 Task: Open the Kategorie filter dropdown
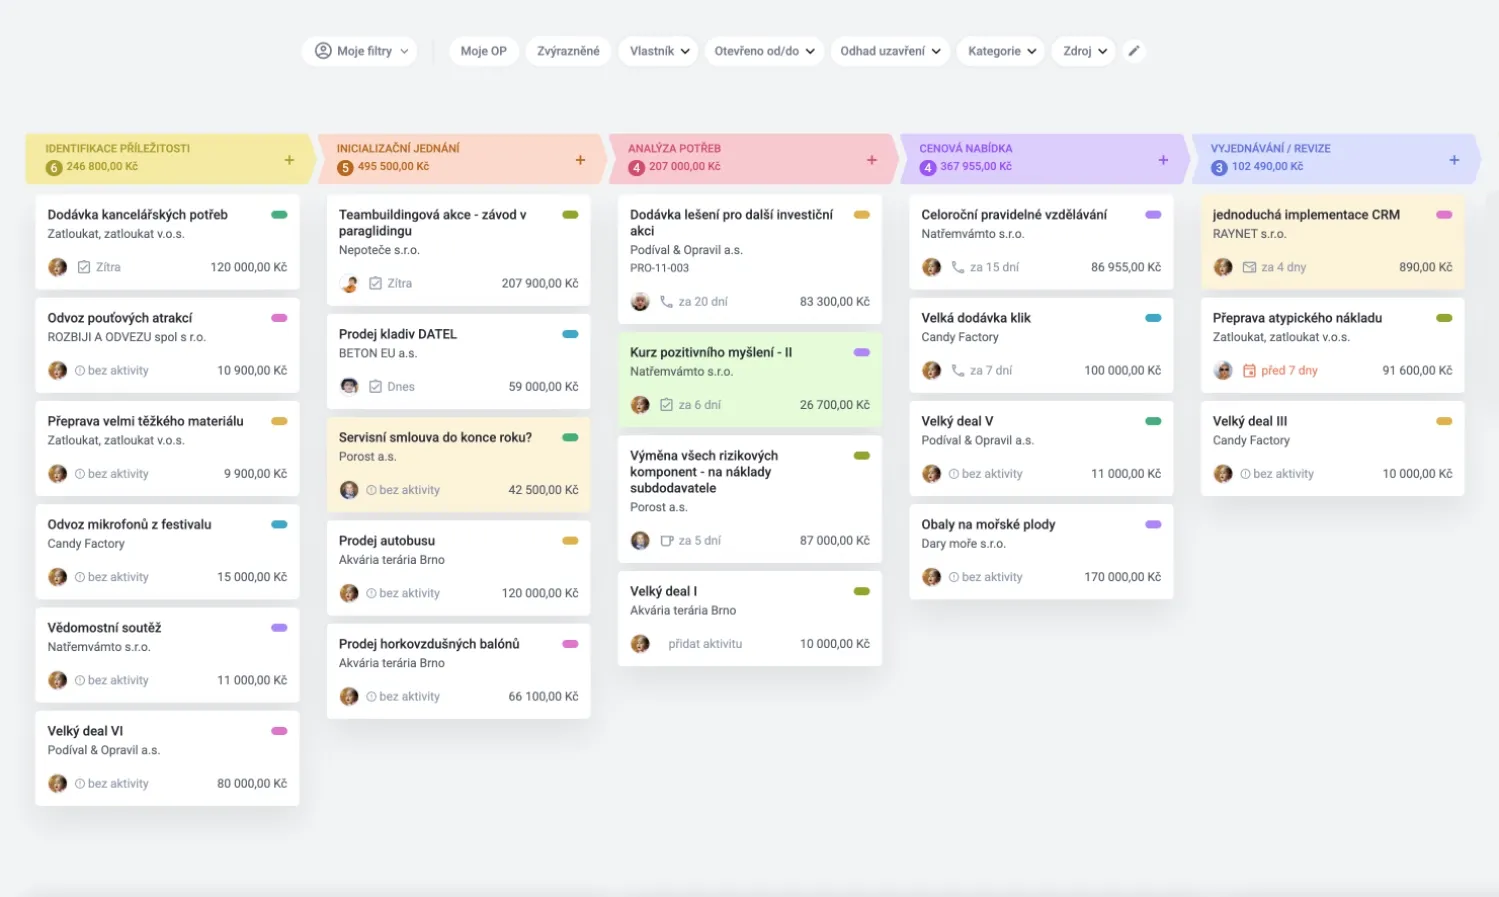pos(1003,51)
